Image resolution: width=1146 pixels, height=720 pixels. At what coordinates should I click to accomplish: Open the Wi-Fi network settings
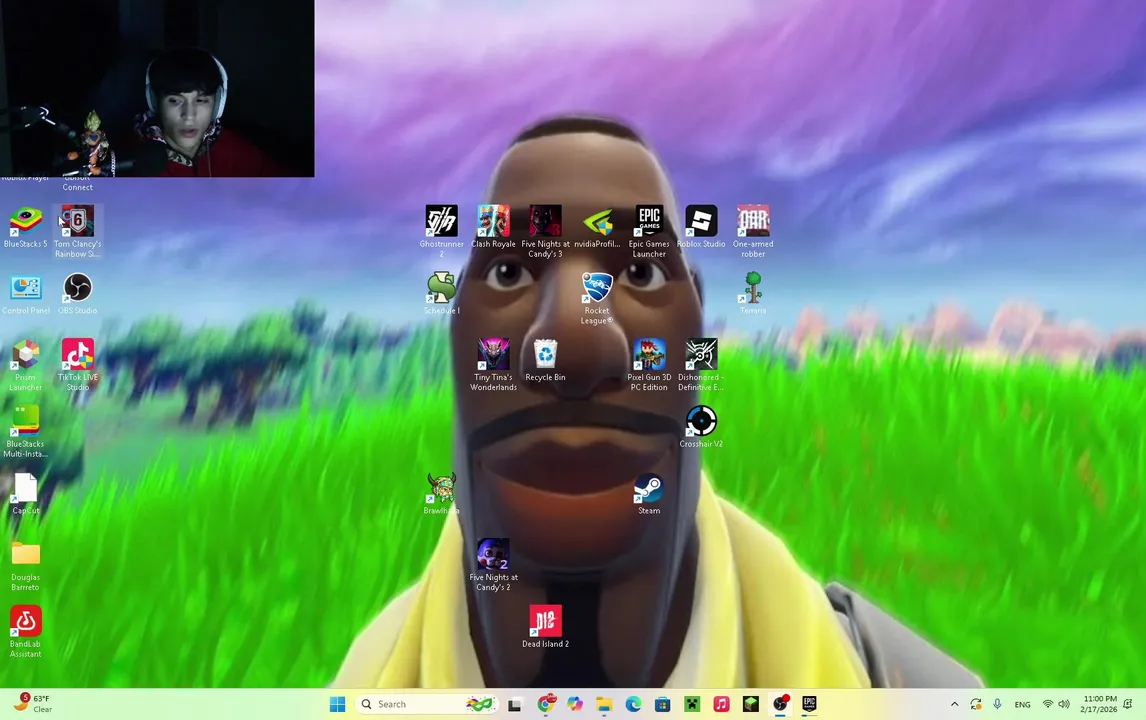tap(1048, 704)
